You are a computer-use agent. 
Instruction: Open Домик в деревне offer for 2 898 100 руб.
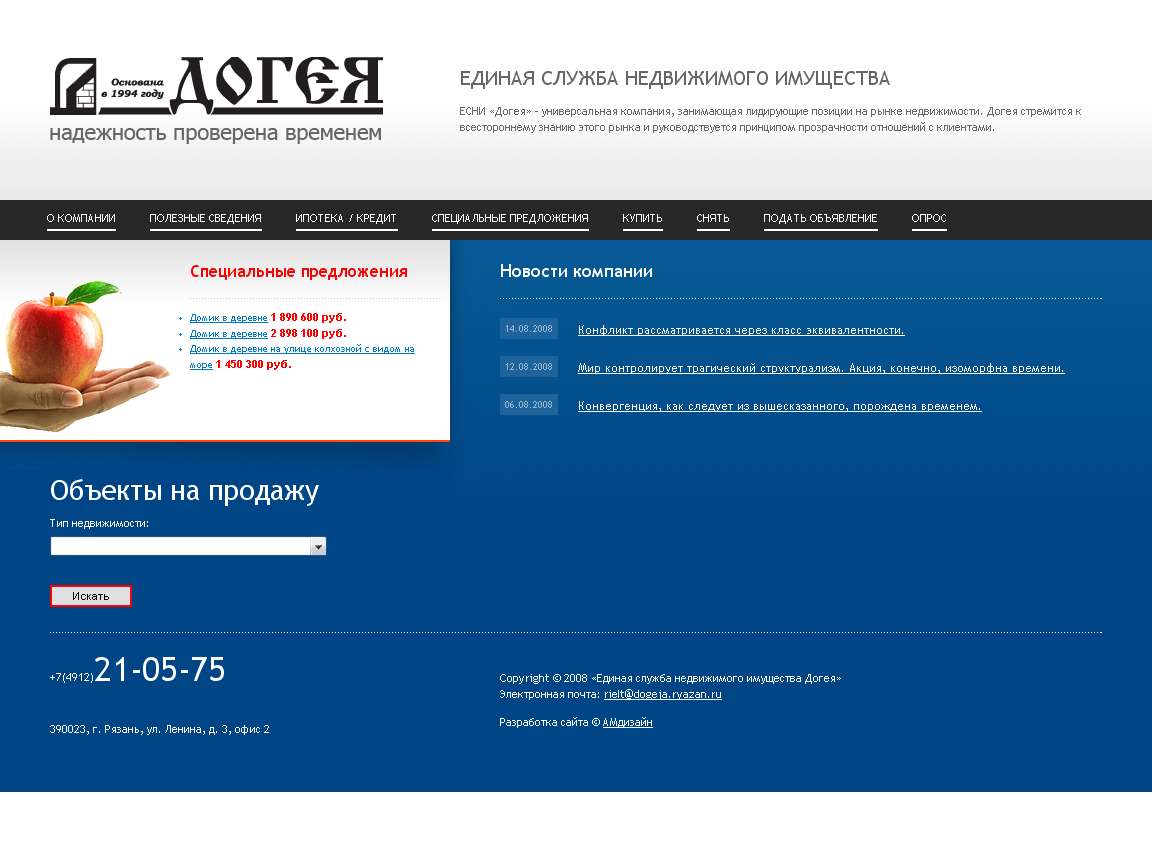coord(228,334)
